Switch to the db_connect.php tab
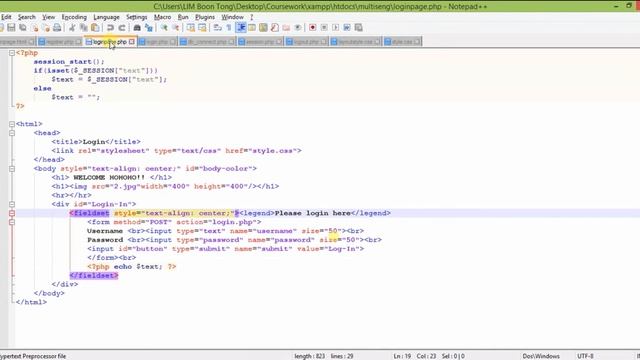The width and height of the screenshot is (640, 360). (x=207, y=42)
